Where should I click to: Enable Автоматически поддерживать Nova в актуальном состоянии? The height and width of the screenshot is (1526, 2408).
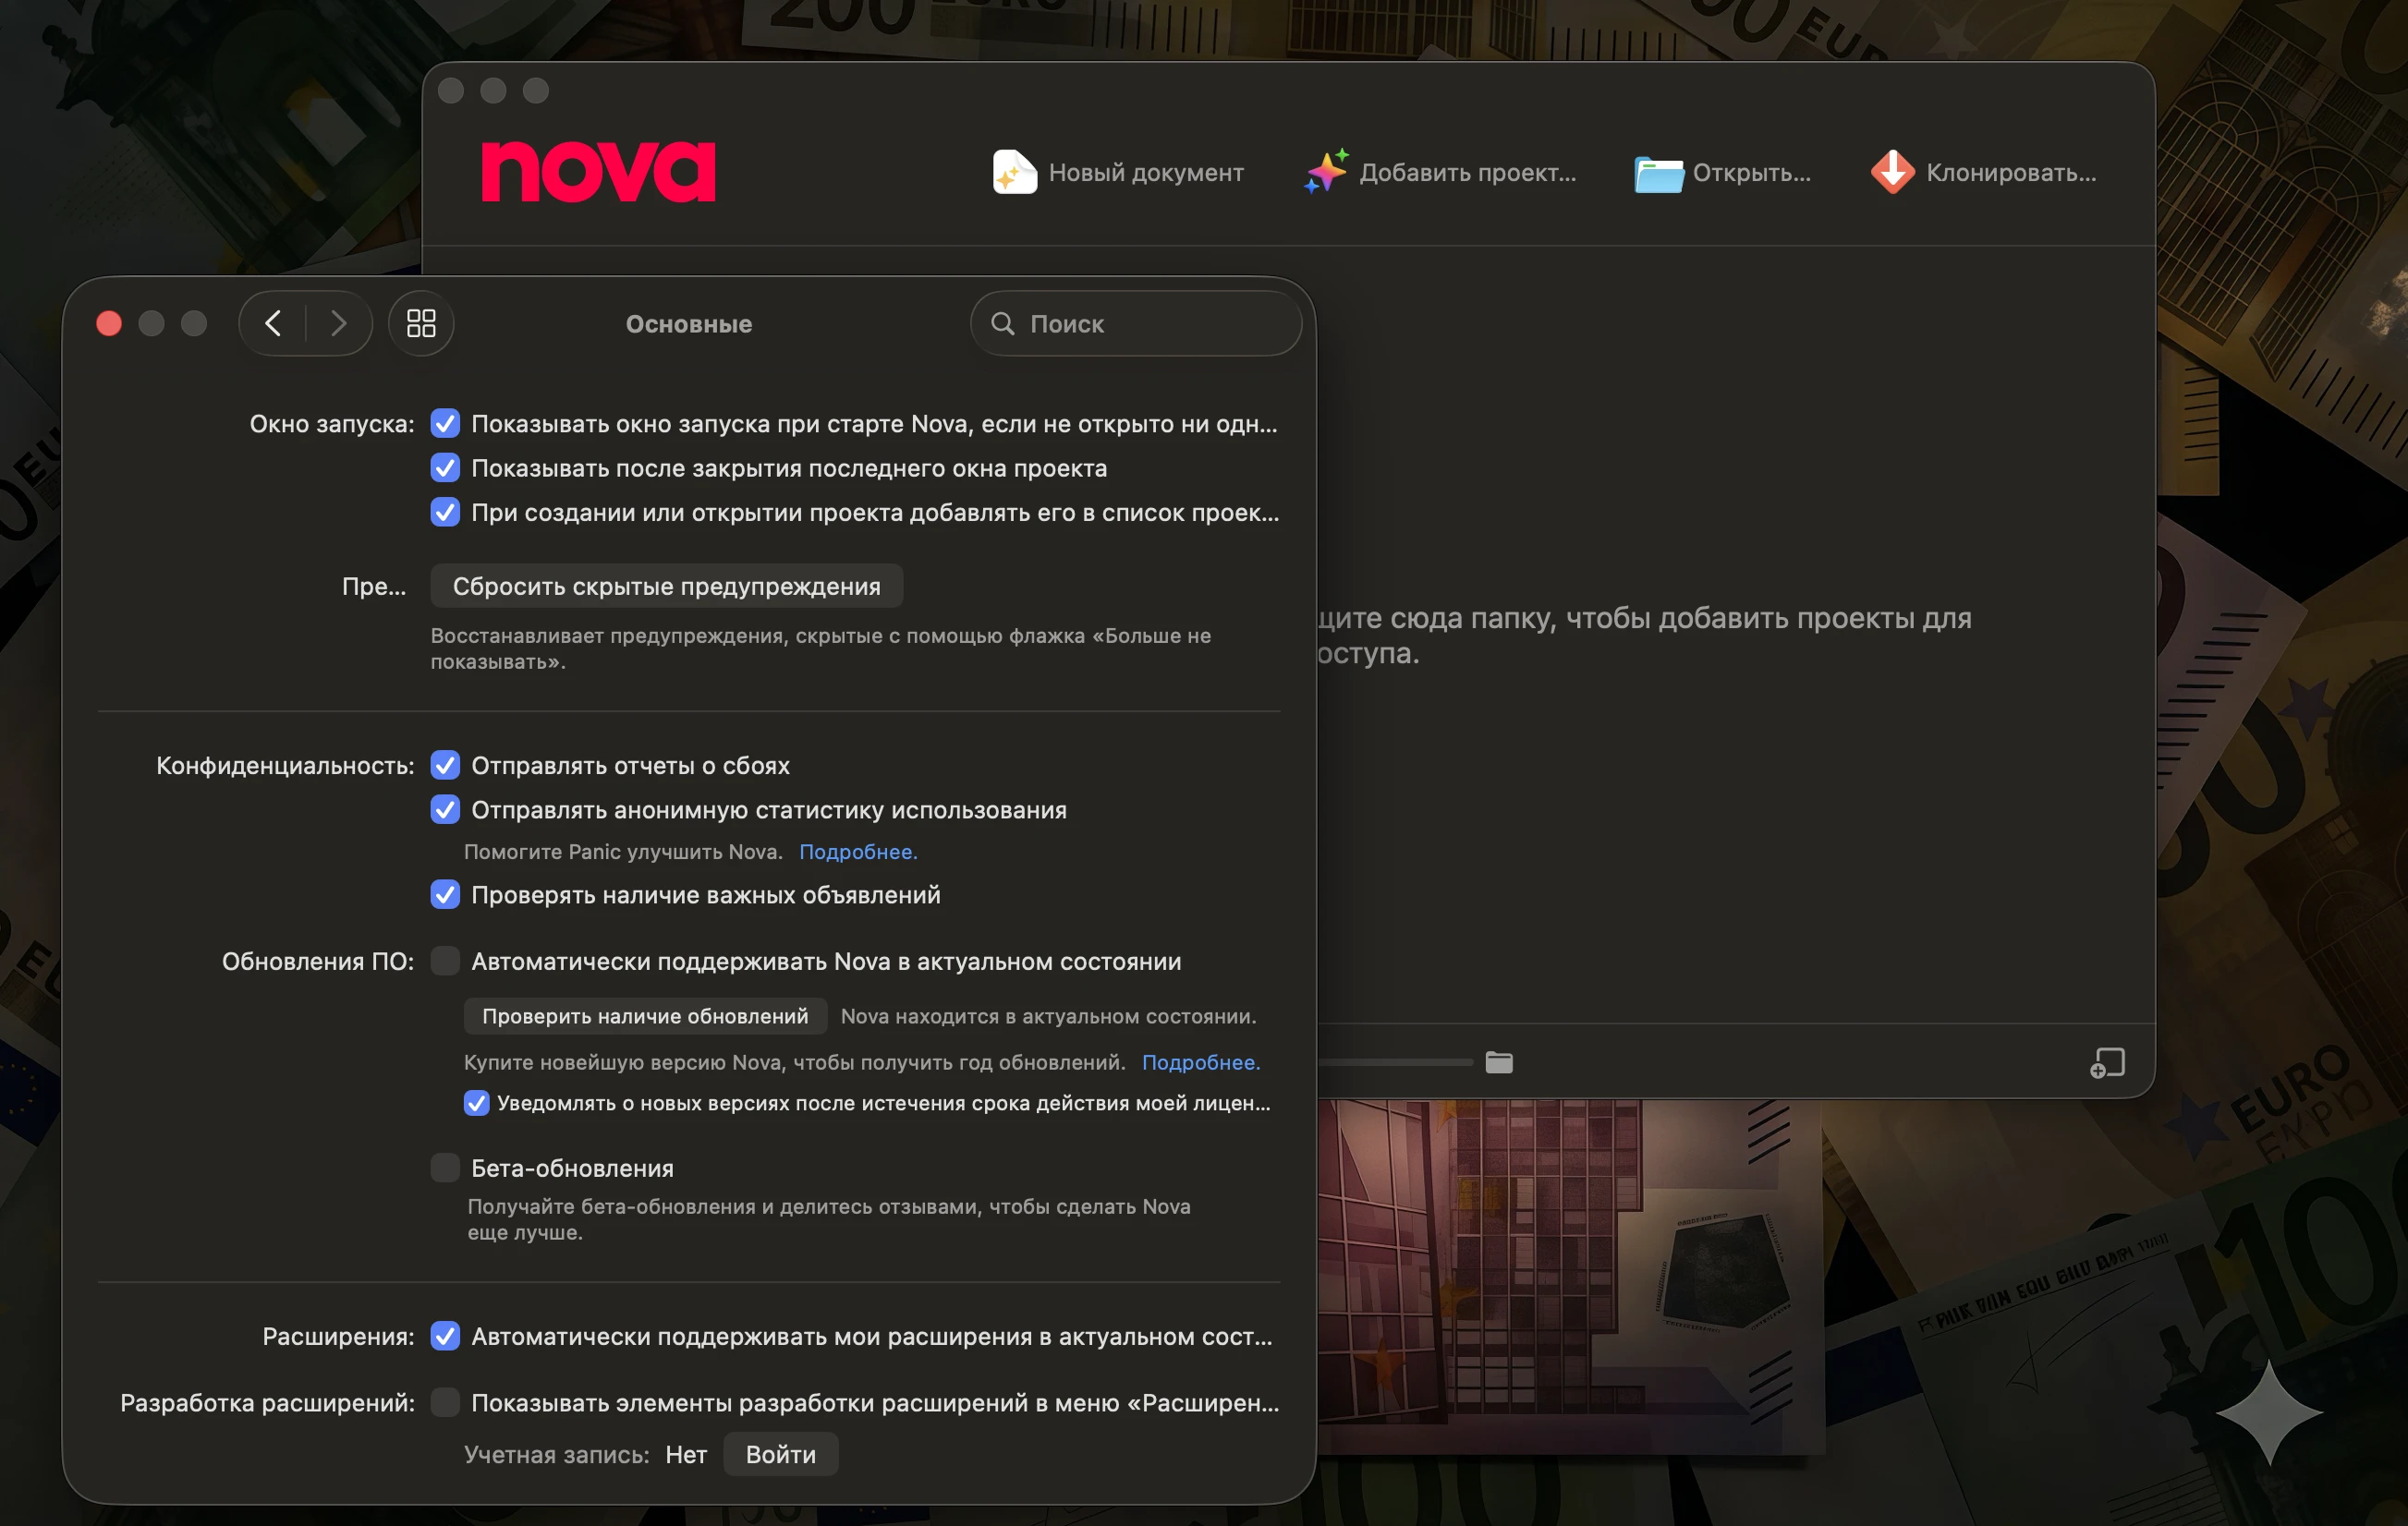click(445, 961)
